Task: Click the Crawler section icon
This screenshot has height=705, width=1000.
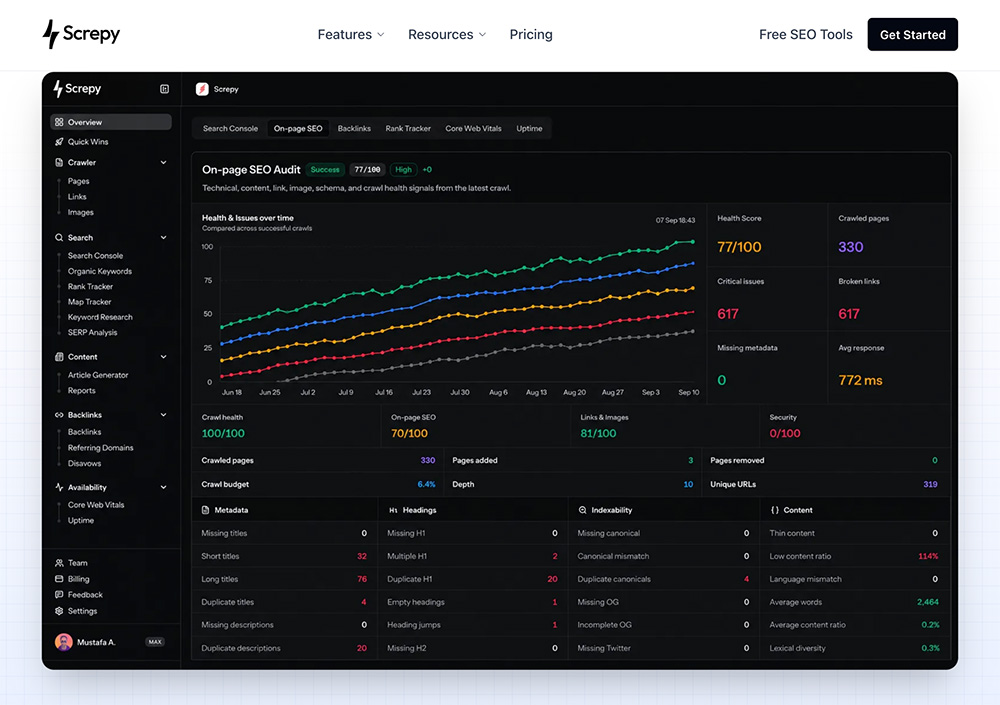Action: pos(59,162)
